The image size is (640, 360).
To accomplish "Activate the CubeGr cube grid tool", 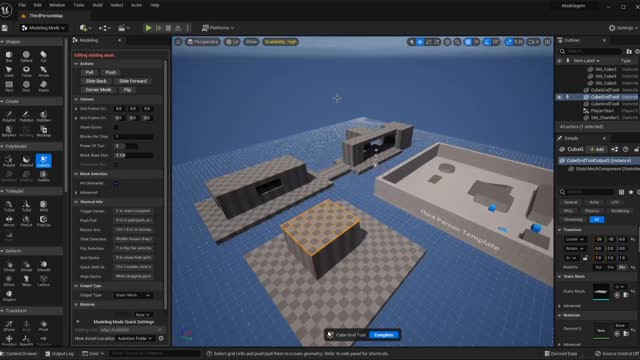I will [x=43, y=161].
